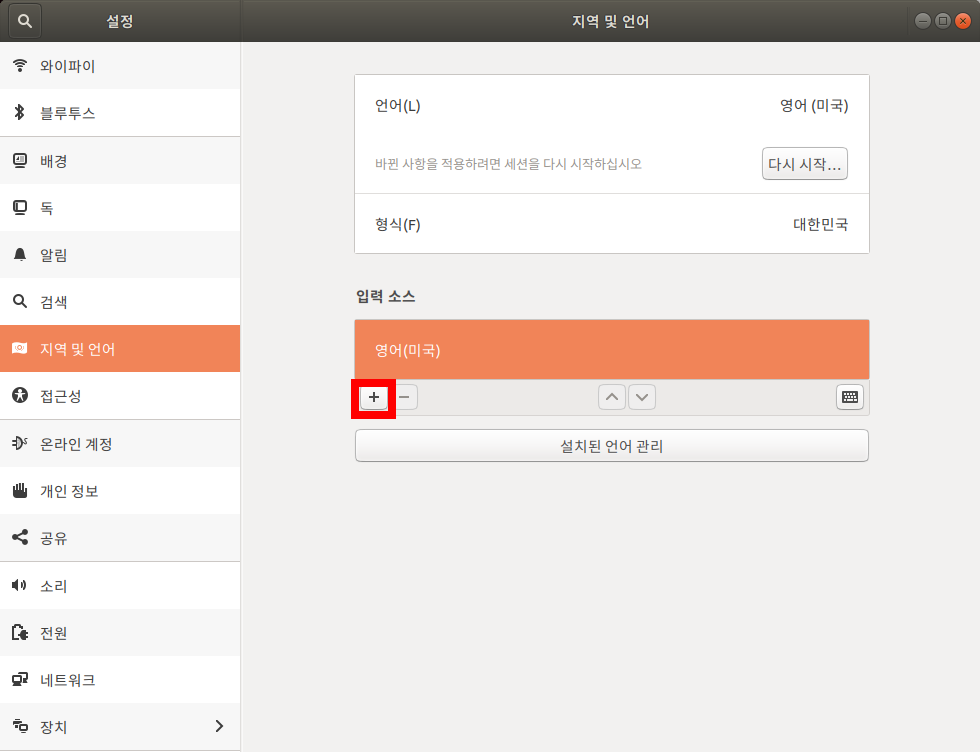Viewport: 980px width, 752px height.
Task: Open the 블루투스 settings panel
Action: click(x=120, y=113)
